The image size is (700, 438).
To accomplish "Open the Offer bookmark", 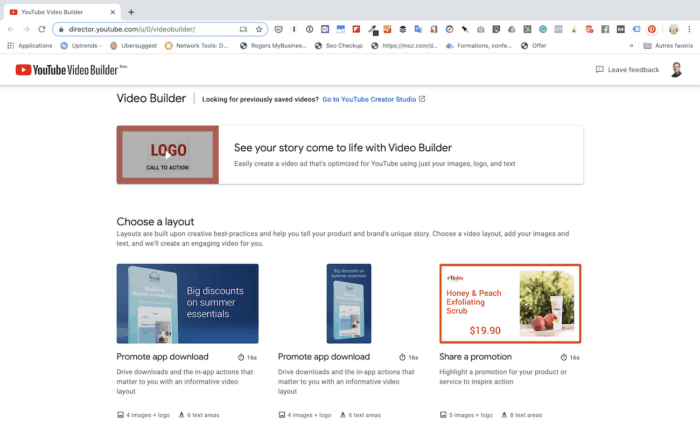I will pos(533,46).
